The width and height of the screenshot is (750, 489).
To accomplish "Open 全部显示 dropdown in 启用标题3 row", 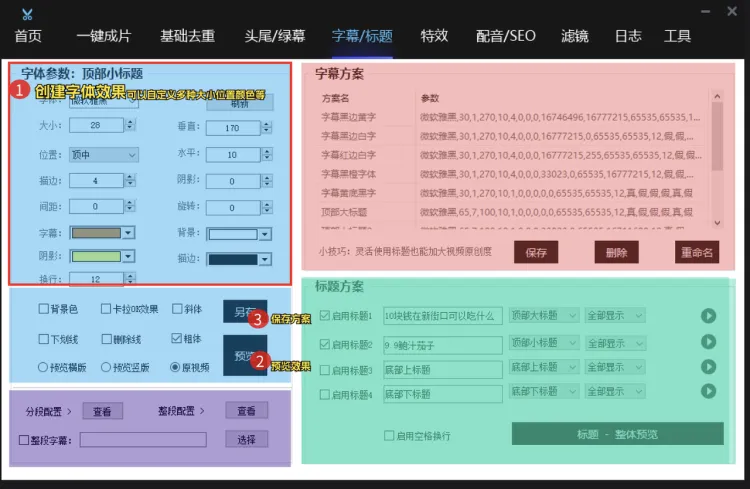I will tap(615, 367).
